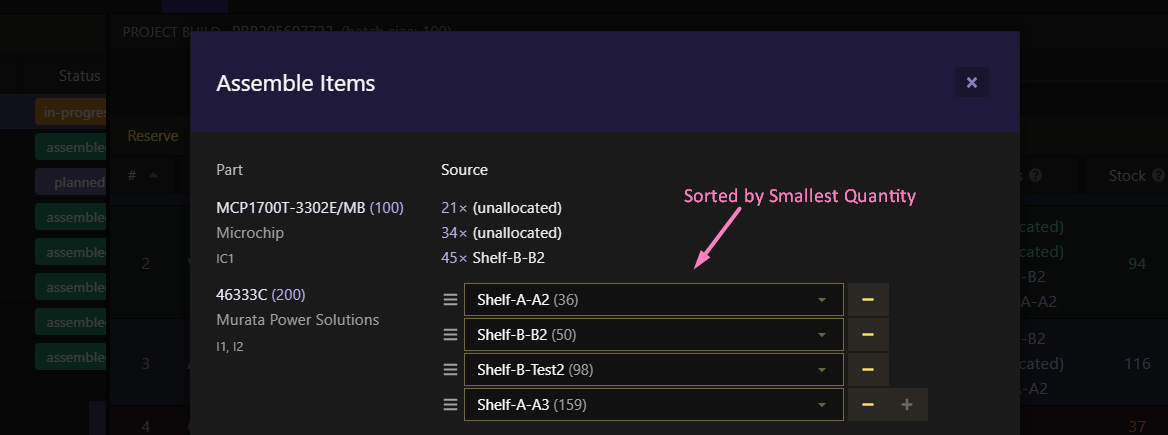Remove the Shelf-B-Test2 source row

click(868, 369)
